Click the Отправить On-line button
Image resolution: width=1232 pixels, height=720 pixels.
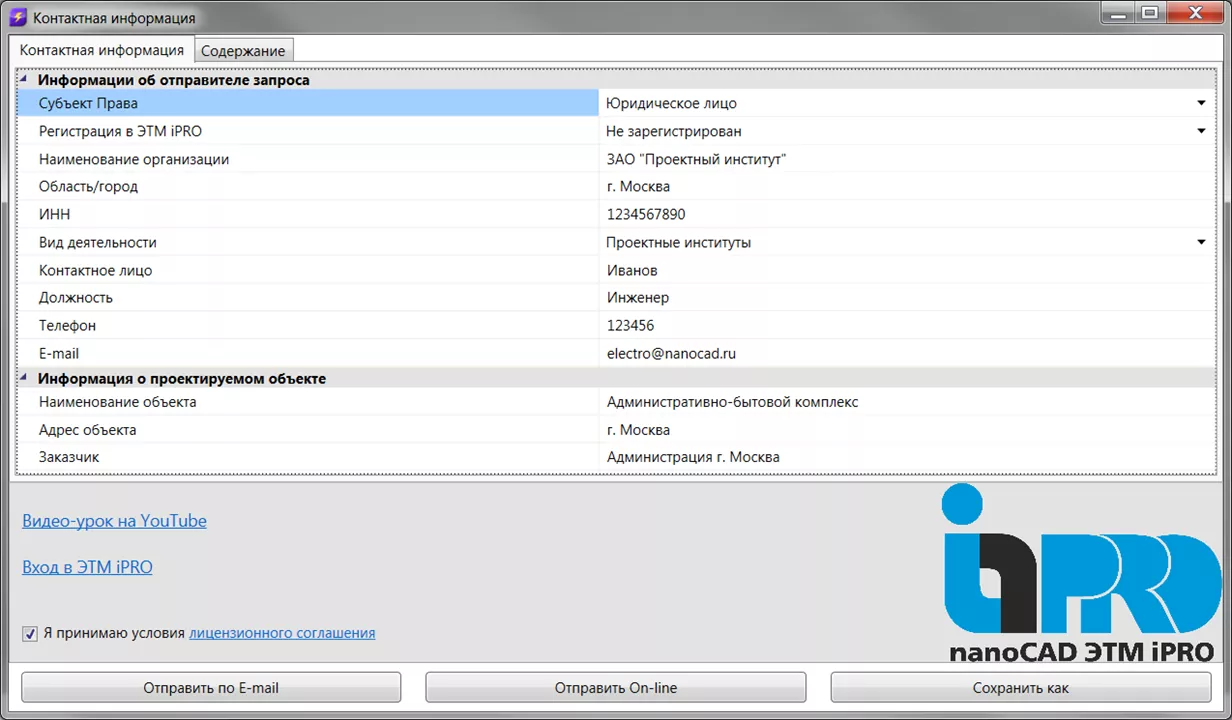[x=615, y=688]
